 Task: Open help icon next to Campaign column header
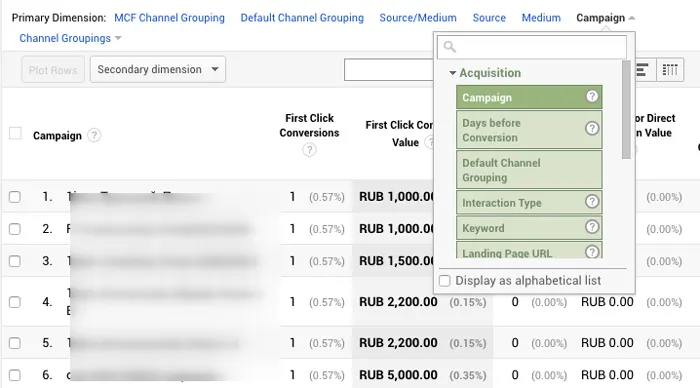click(x=94, y=135)
